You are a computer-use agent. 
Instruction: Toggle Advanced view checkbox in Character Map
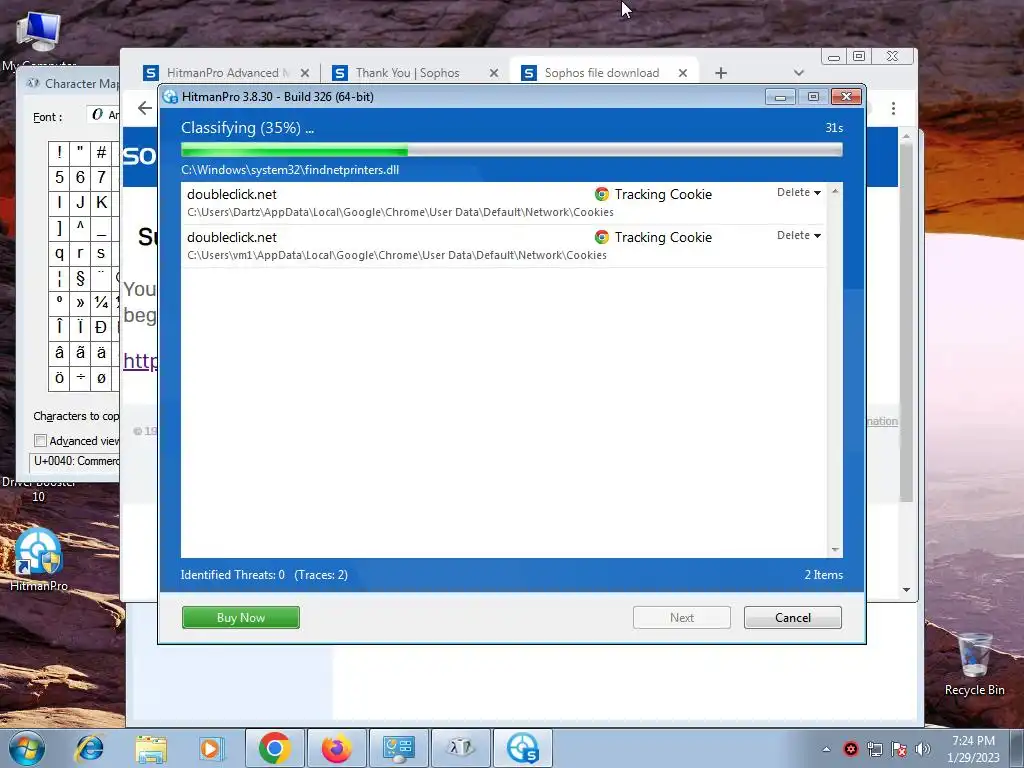40,441
